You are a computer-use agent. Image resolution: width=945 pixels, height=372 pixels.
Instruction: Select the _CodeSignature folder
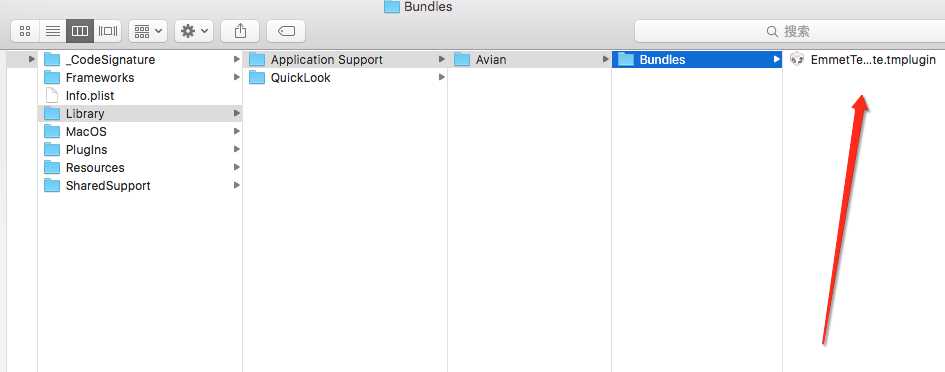pyautogui.click(x=140, y=60)
